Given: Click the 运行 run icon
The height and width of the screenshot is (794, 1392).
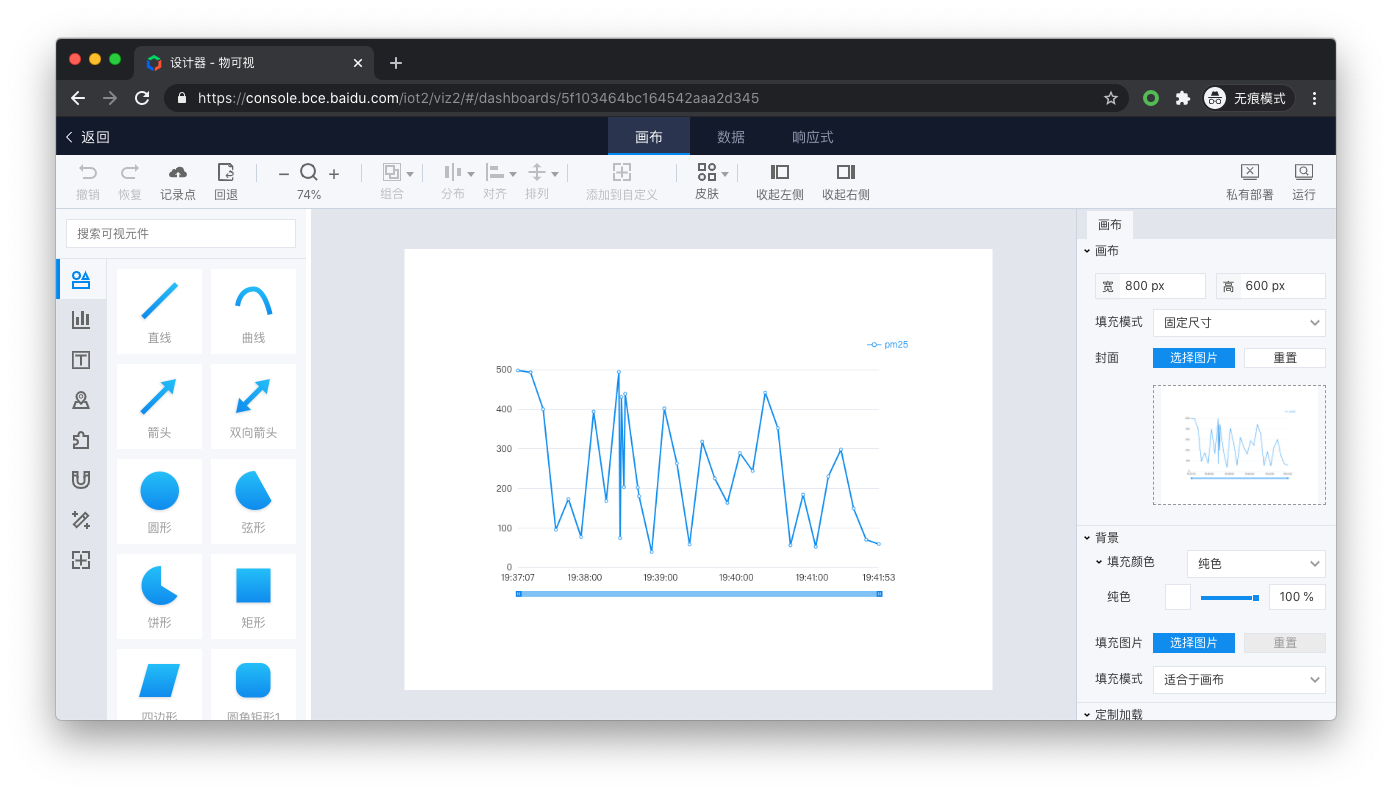Looking at the screenshot, I should [1304, 172].
